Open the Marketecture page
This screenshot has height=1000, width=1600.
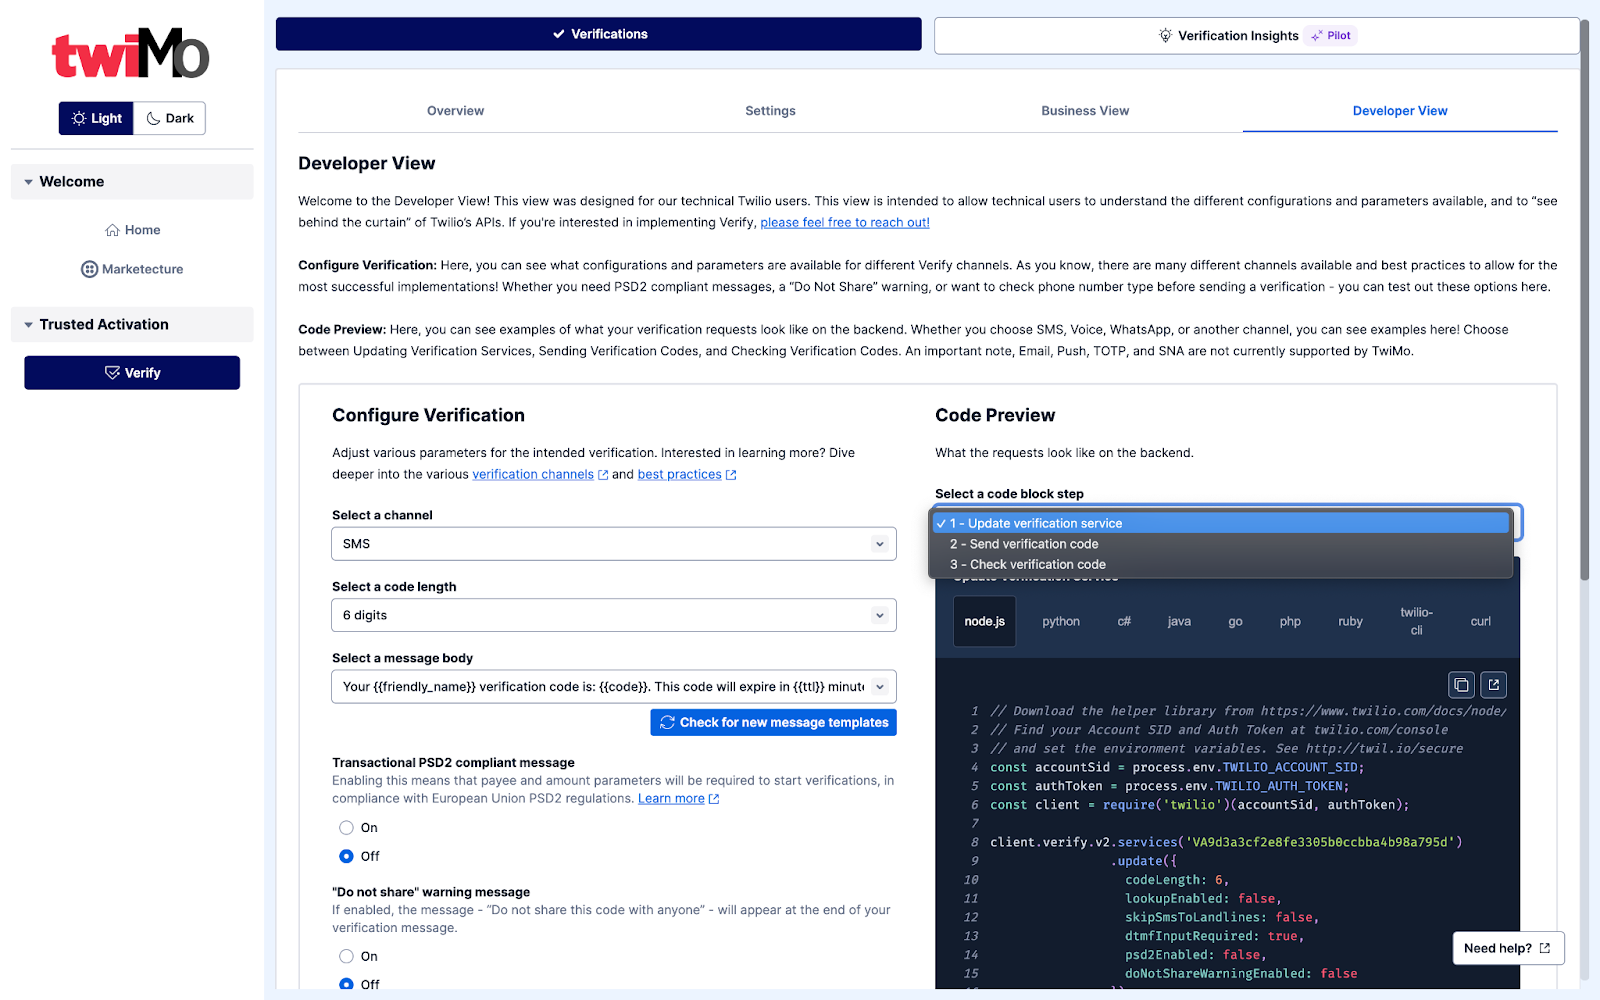pyautogui.click(x=132, y=269)
